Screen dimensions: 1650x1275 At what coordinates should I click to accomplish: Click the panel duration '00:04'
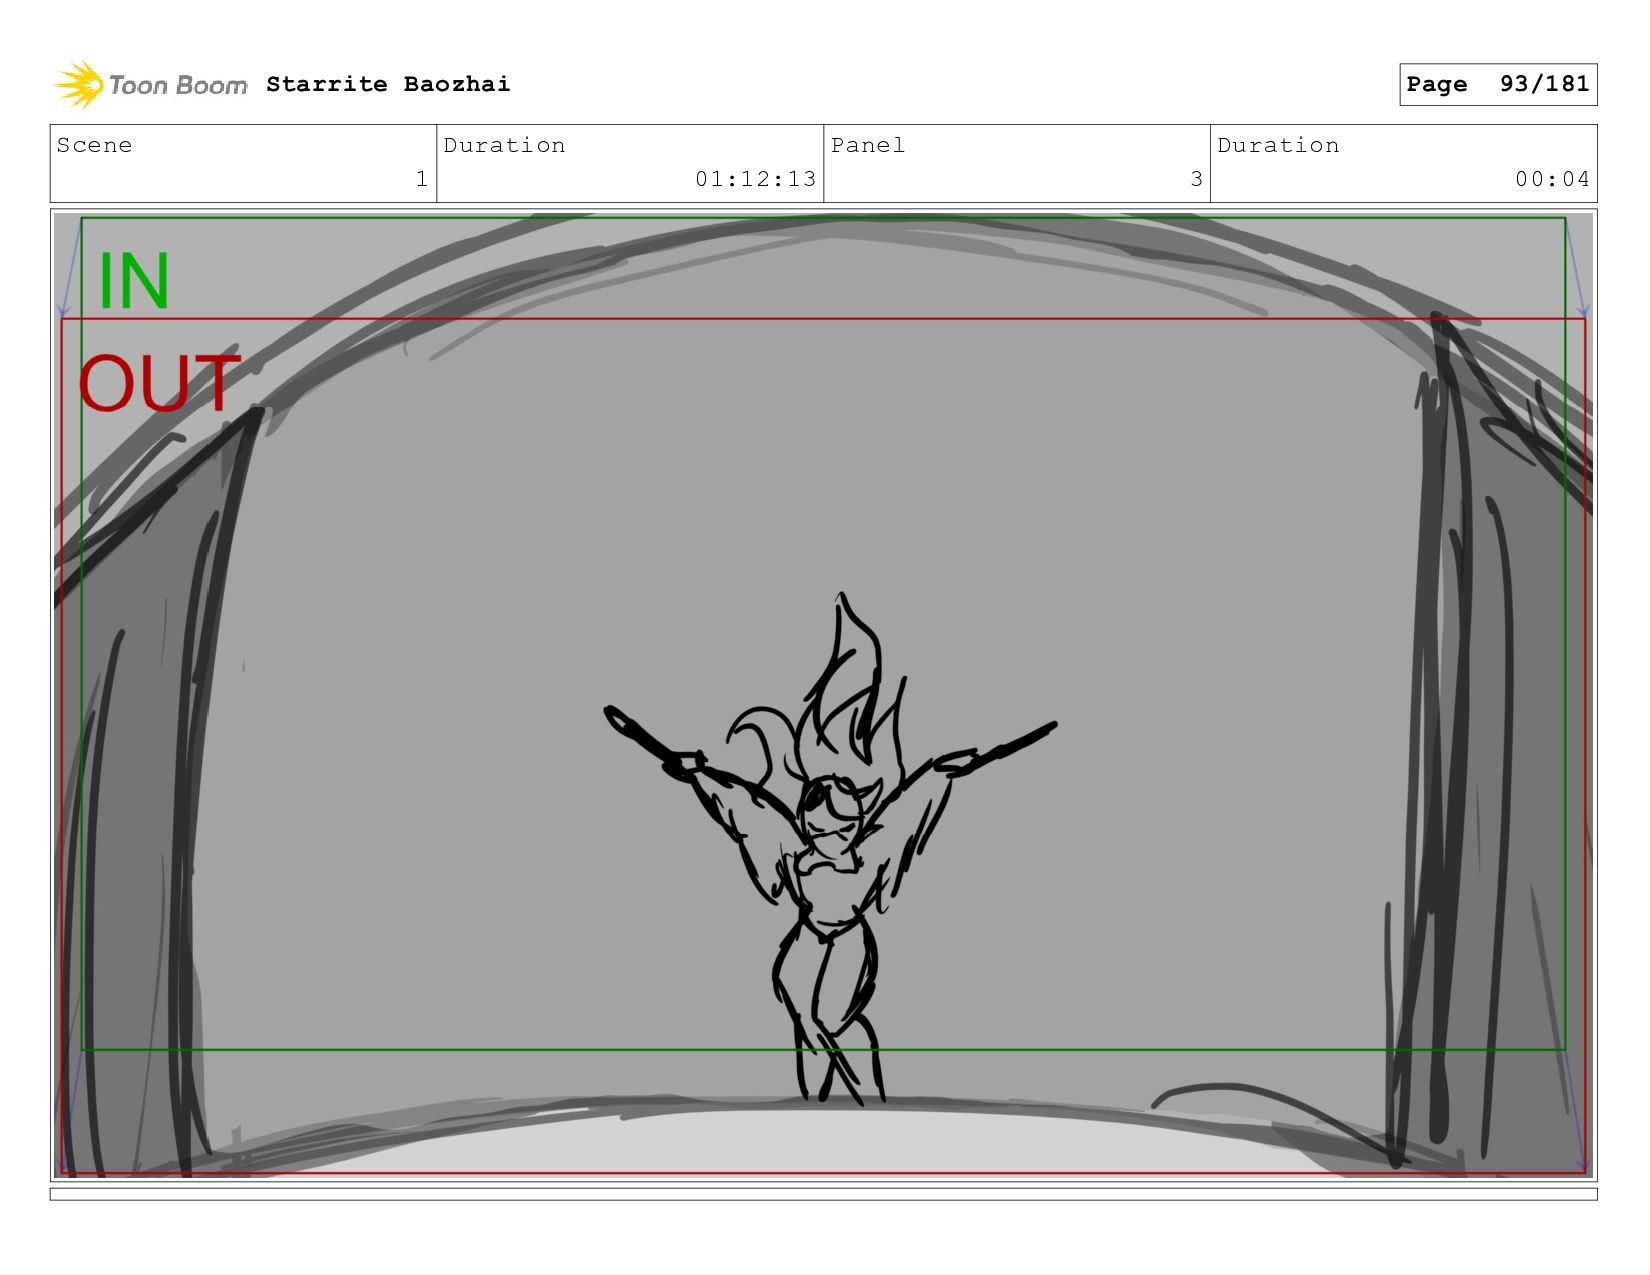pos(1552,179)
